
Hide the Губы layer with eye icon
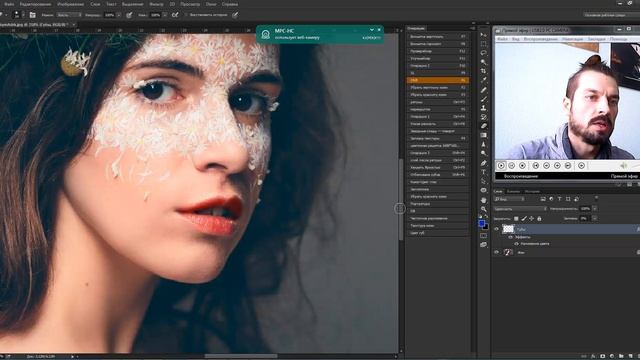pos(497,229)
